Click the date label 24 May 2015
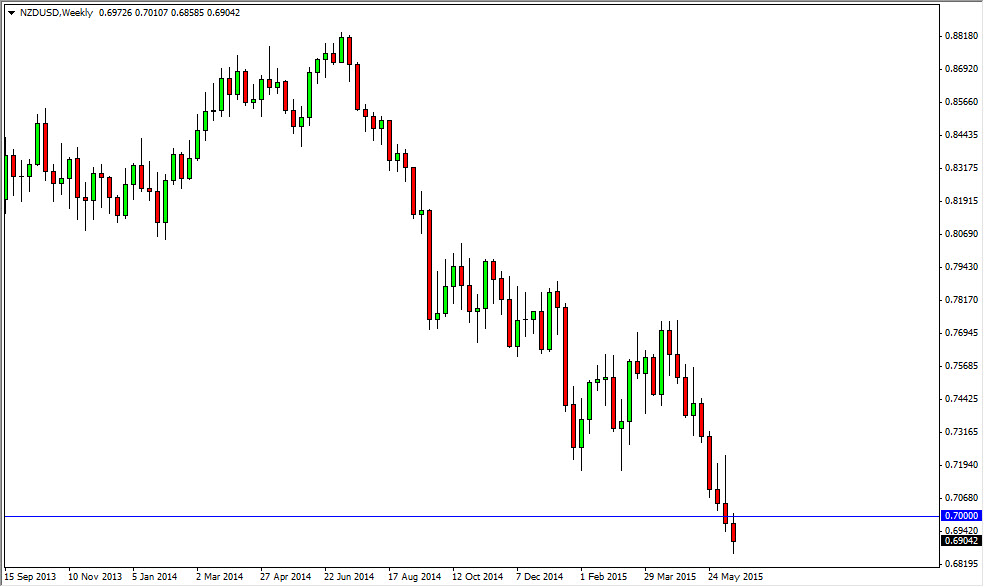Image resolution: width=984 pixels, height=587 pixels. coord(736,577)
